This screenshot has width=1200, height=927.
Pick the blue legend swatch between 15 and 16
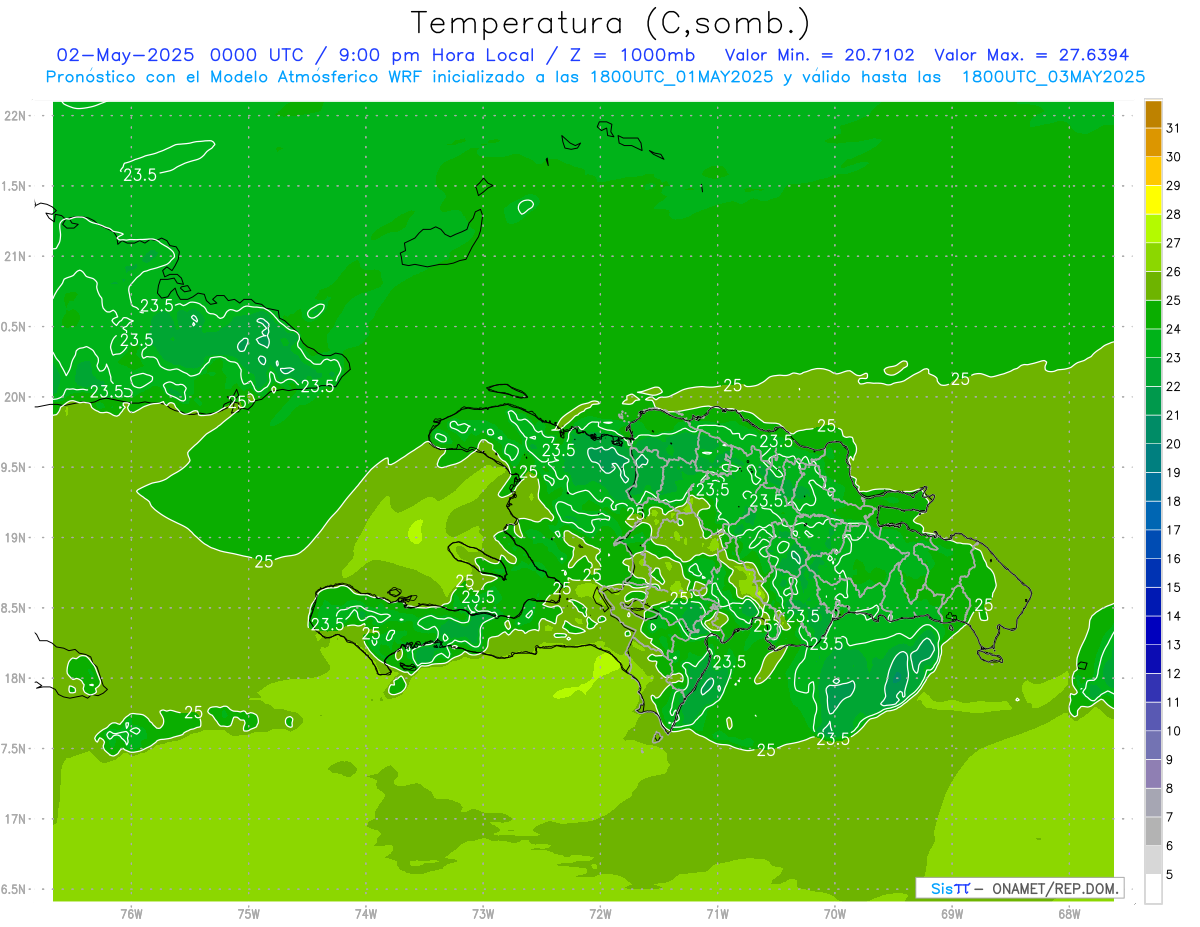(1153, 574)
